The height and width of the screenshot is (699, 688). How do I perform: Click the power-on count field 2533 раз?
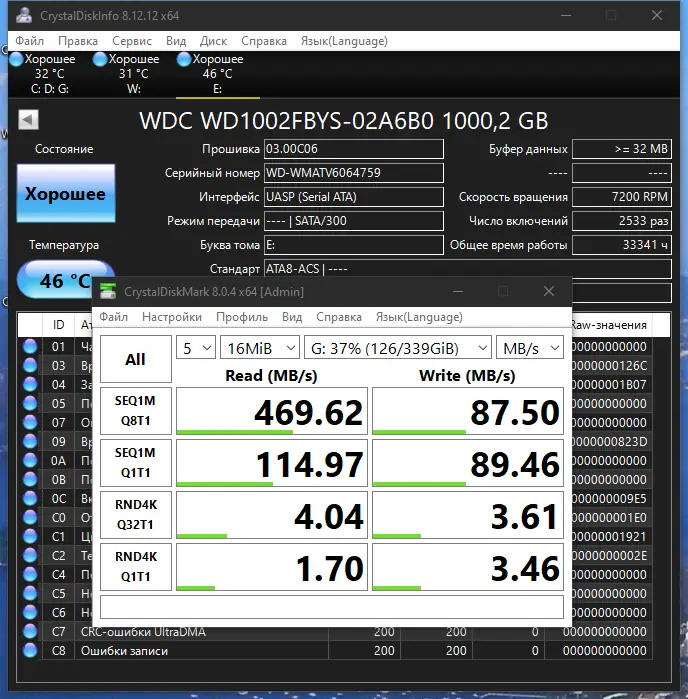point(622,221)
